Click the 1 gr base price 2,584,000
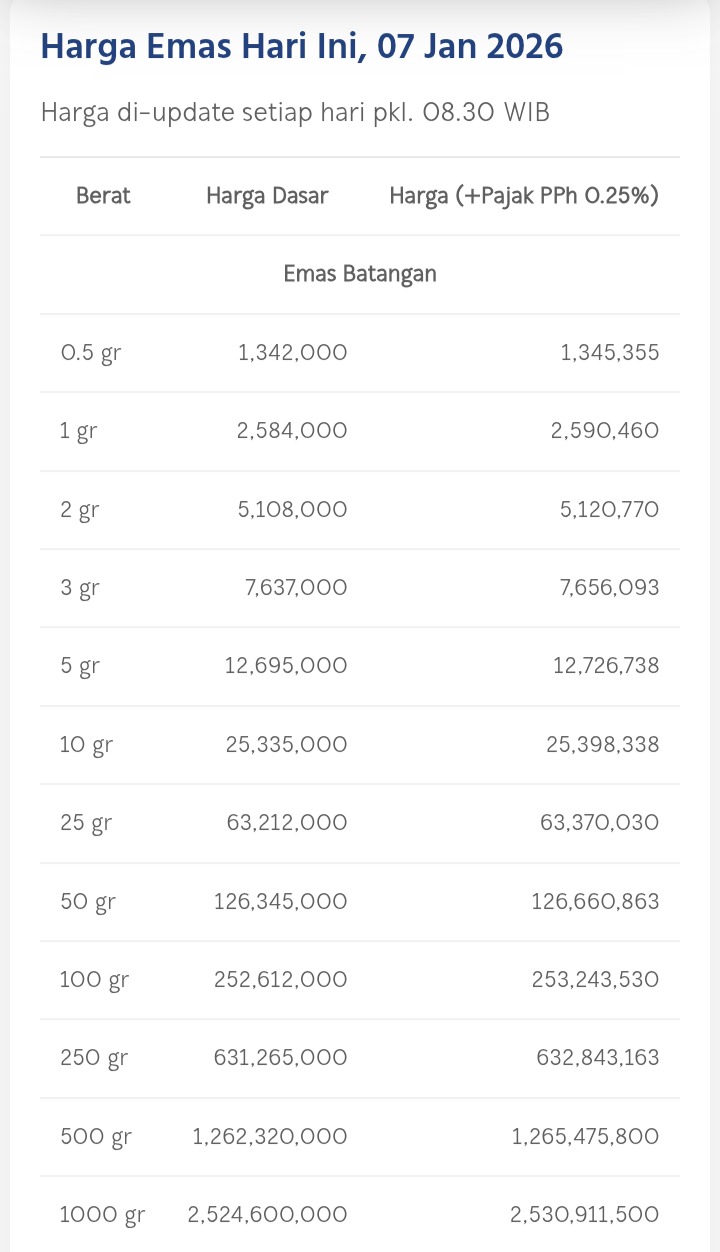 click(x=292, y=431)
